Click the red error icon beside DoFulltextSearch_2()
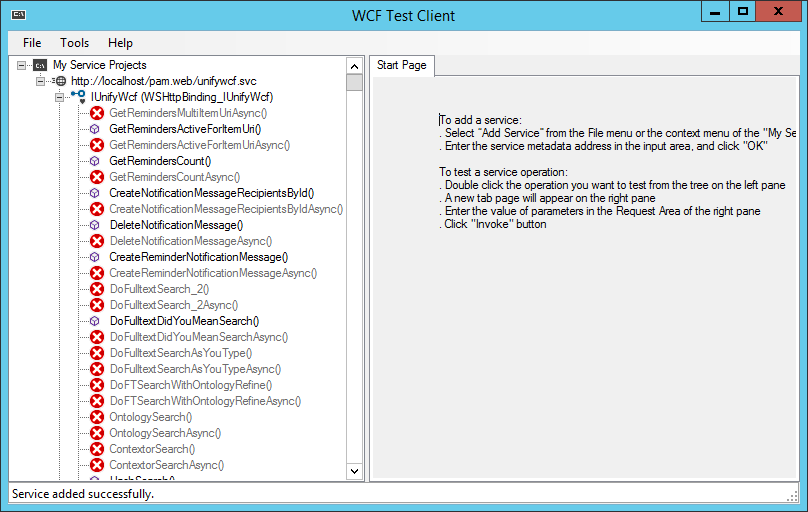 coord(97,288)
